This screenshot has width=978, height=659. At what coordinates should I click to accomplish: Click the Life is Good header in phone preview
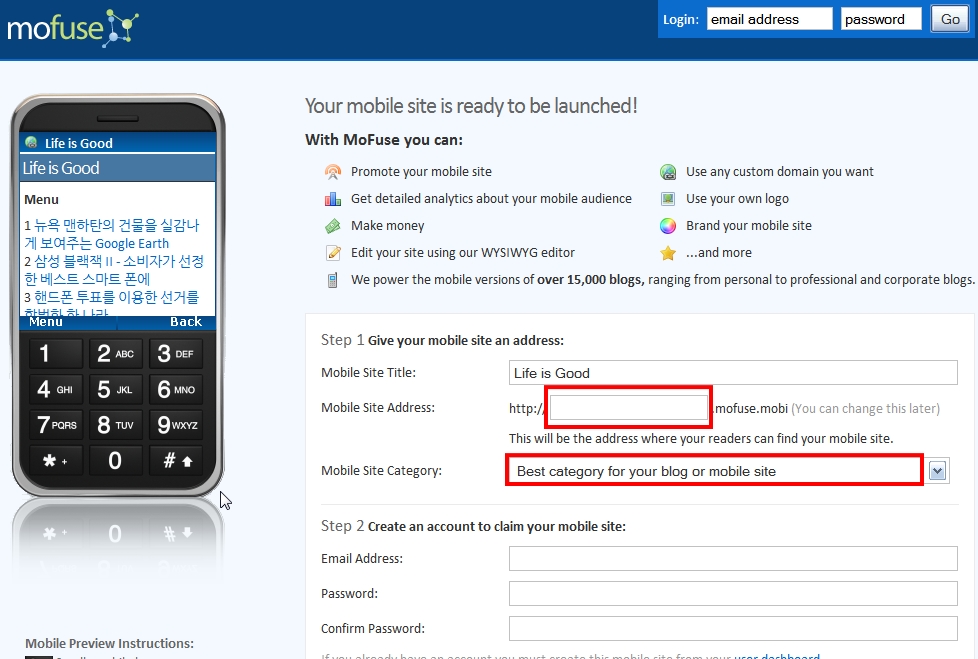(117, 168)
